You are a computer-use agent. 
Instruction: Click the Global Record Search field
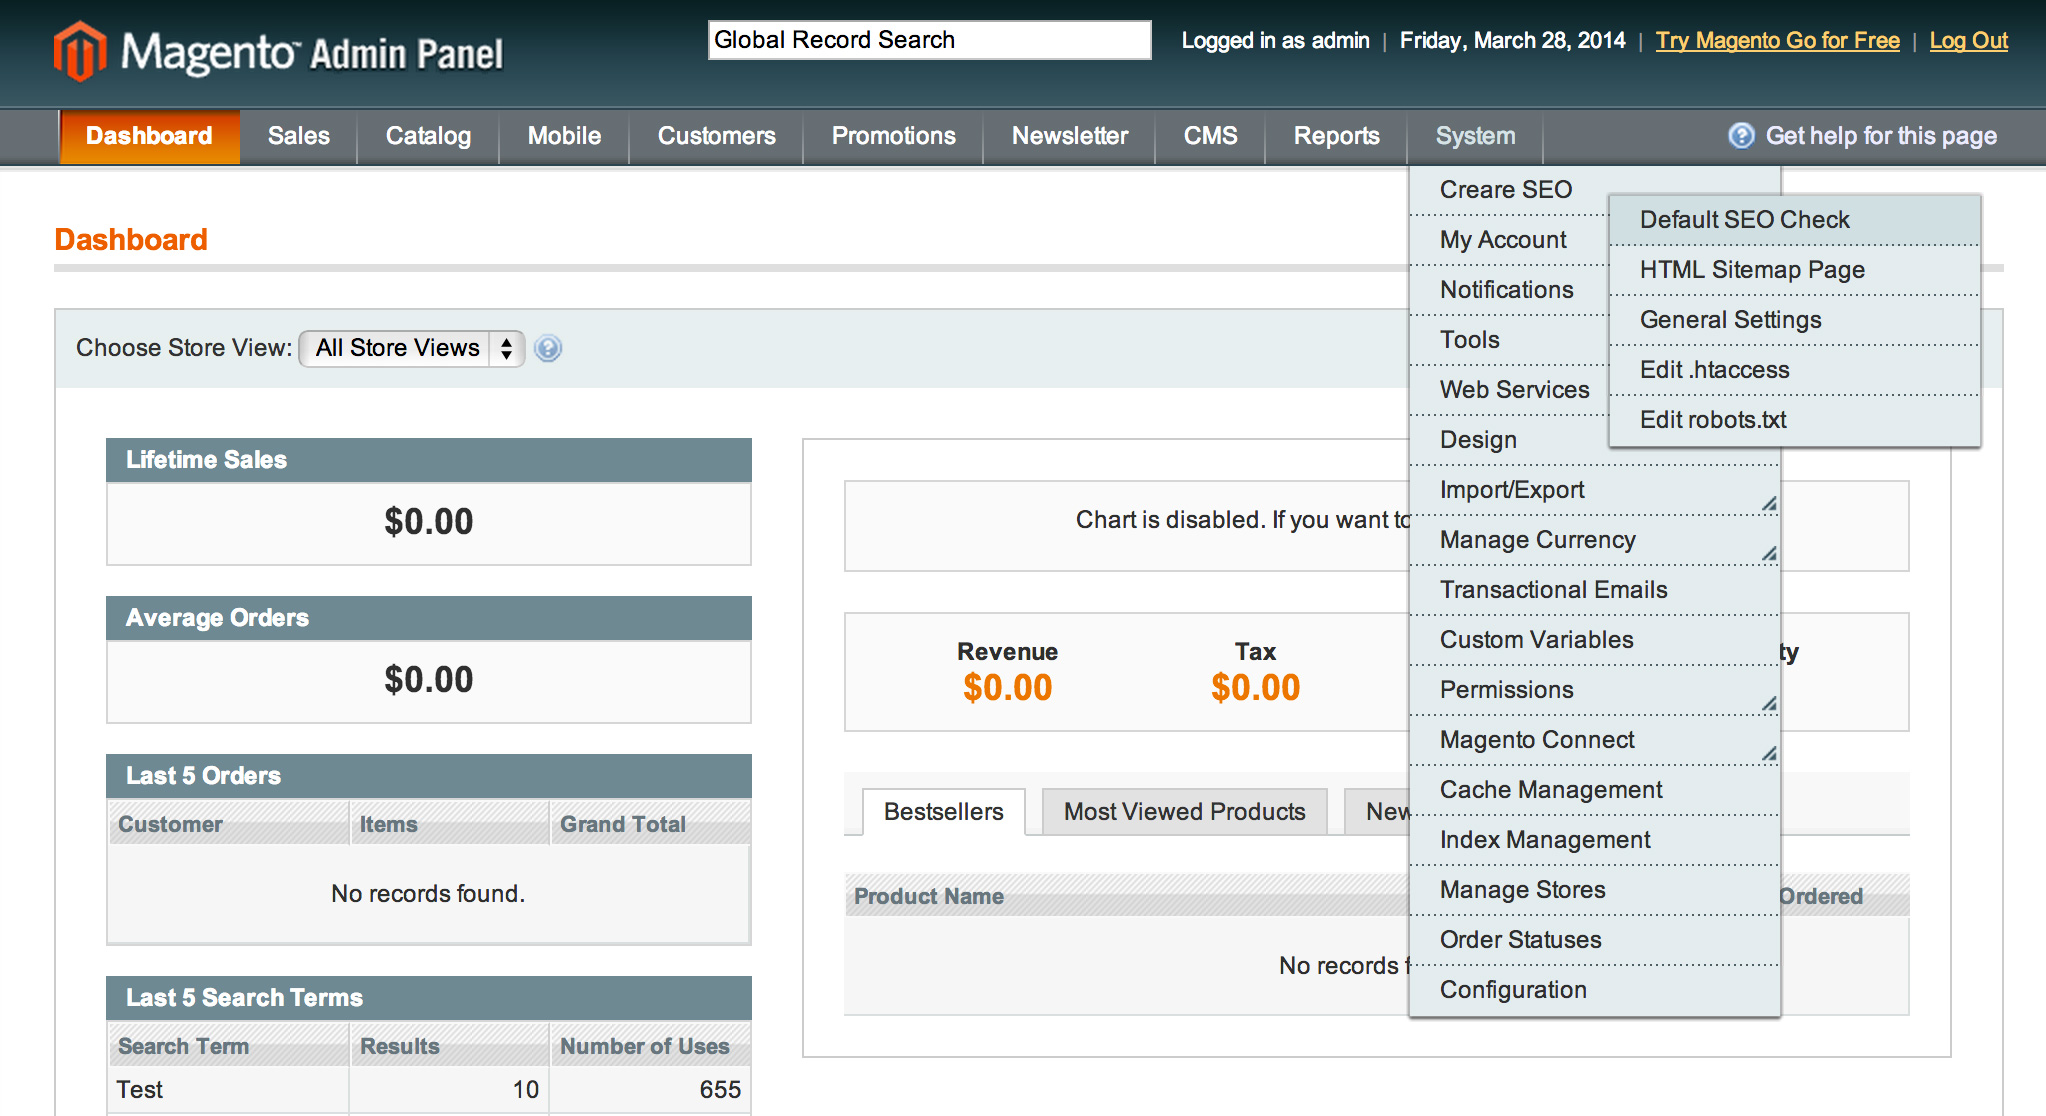click(x=929, y=40)
